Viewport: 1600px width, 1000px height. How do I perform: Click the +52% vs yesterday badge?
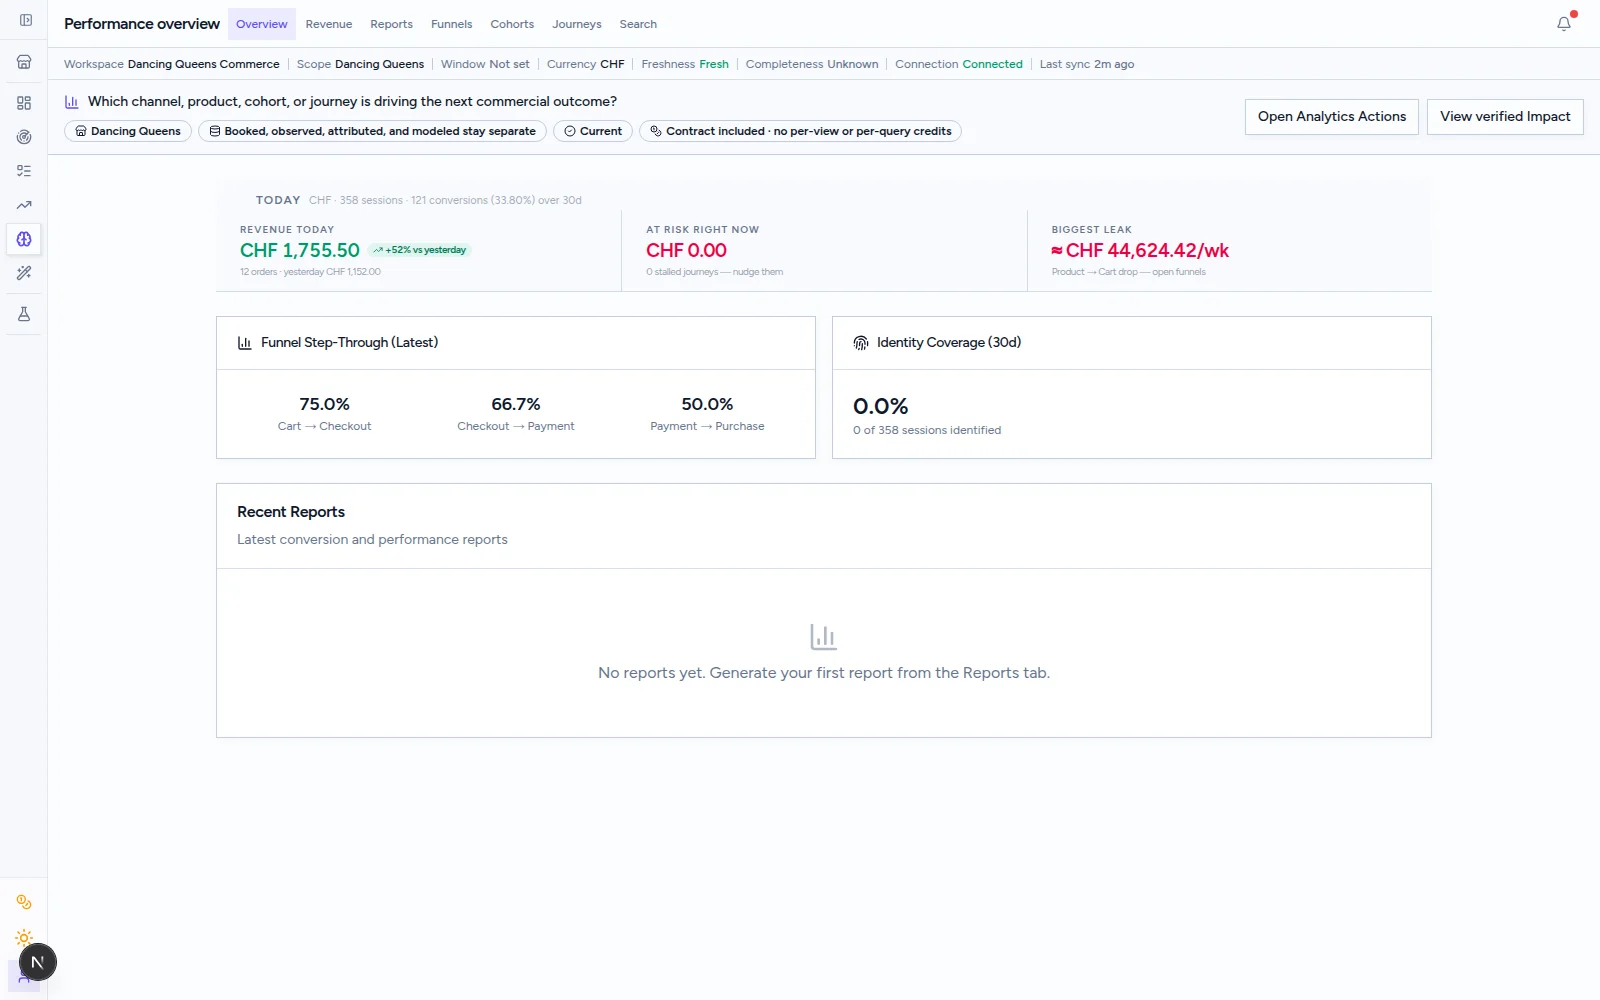tap(419, 250)
